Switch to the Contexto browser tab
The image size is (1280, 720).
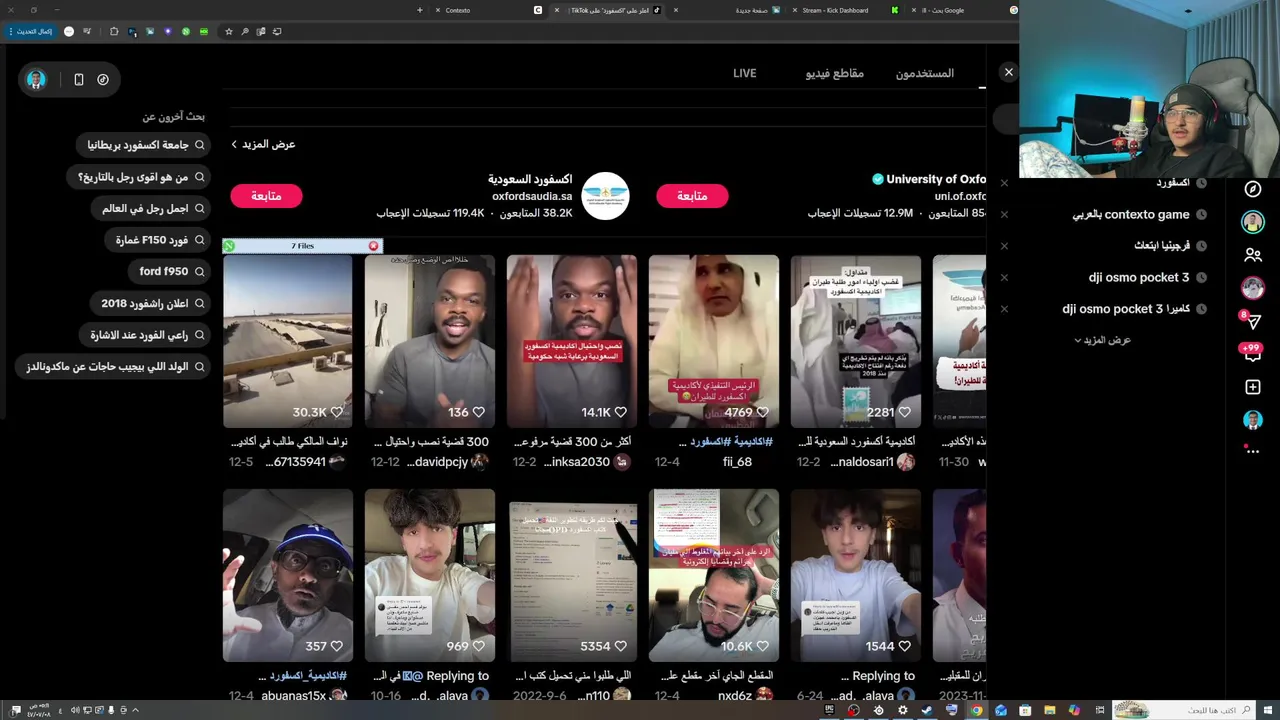[x=487, y=10]
